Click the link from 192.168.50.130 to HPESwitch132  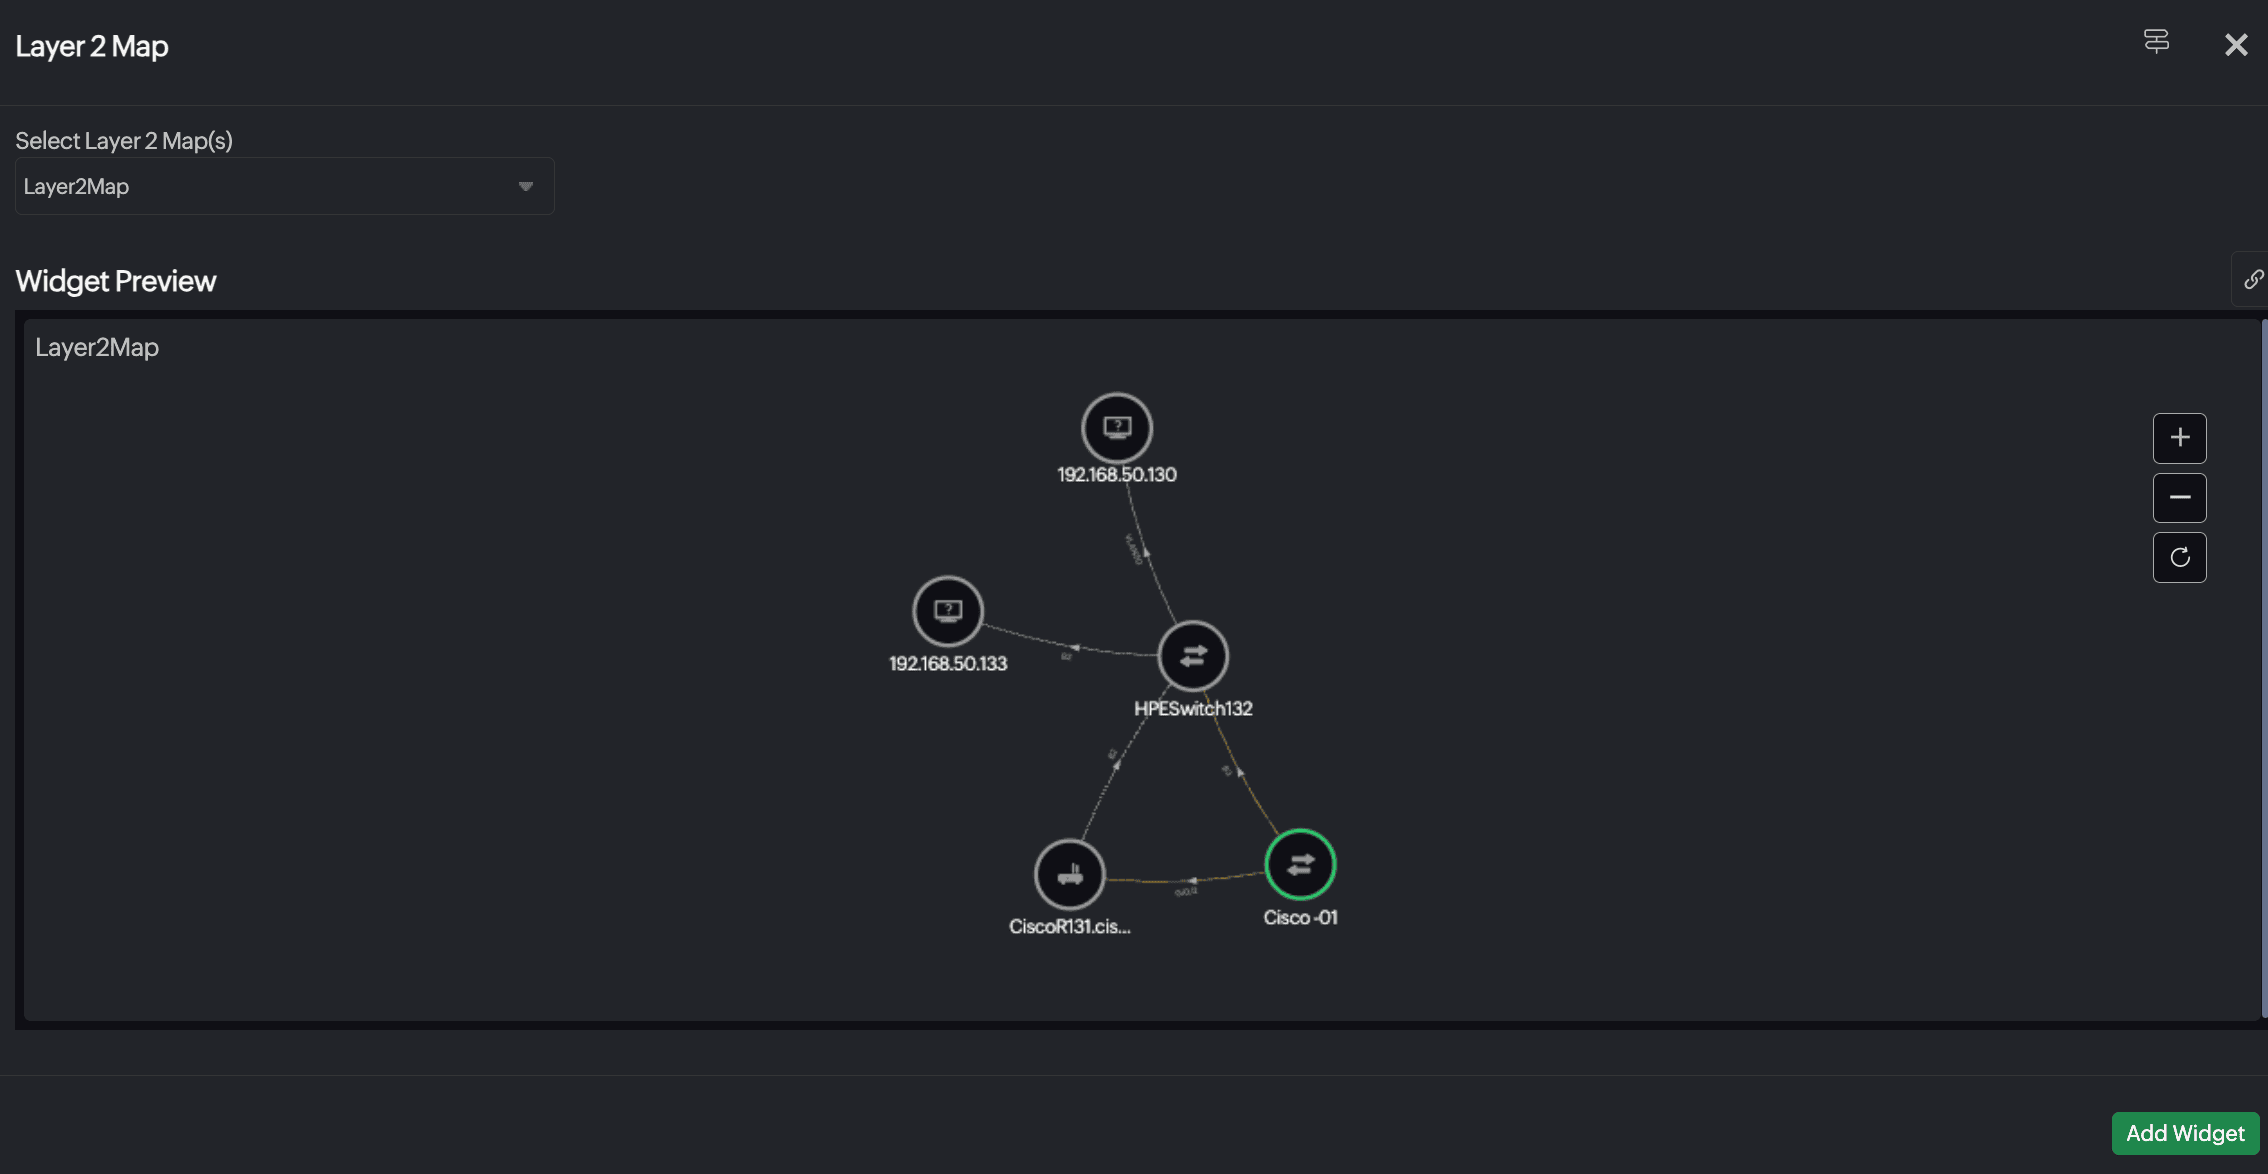pos(1150,562)
